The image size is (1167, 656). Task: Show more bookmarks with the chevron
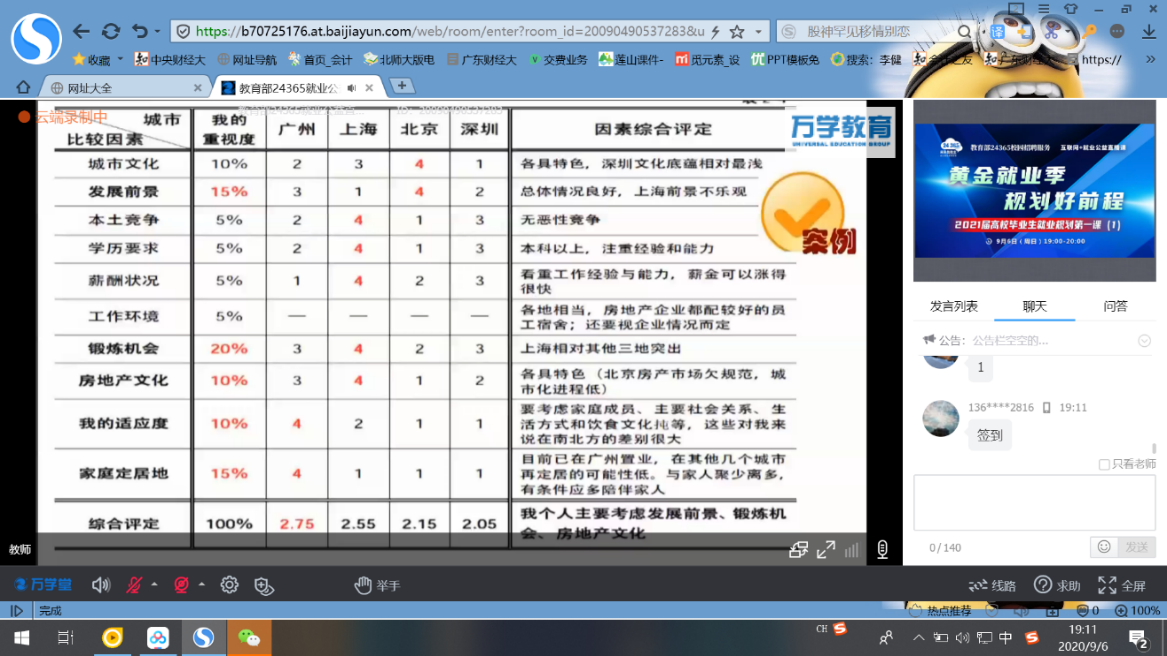[x=1151, y=60]
